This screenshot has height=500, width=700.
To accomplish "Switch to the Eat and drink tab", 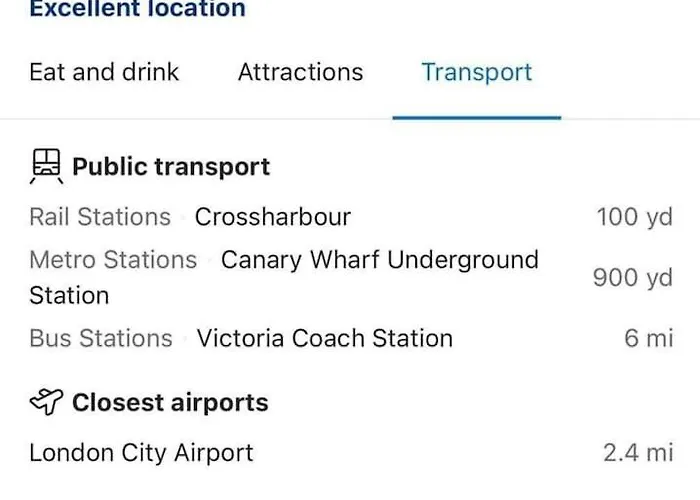I will pyautogui.click(x=104, y=72).
